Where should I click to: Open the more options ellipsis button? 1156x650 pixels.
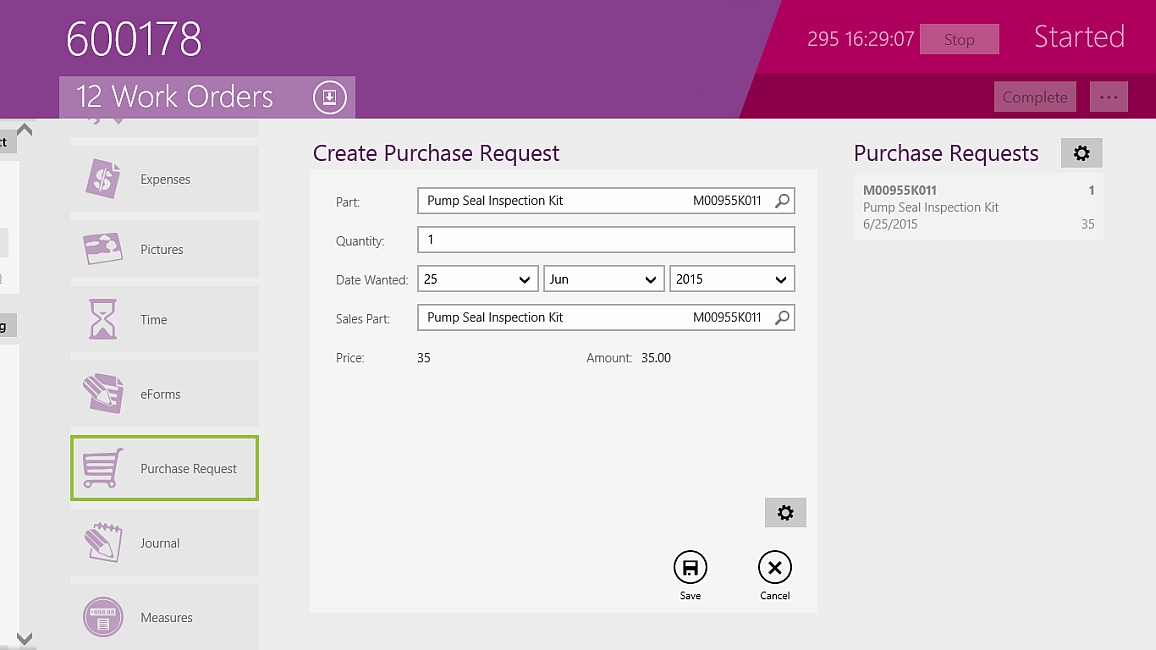1108,97
